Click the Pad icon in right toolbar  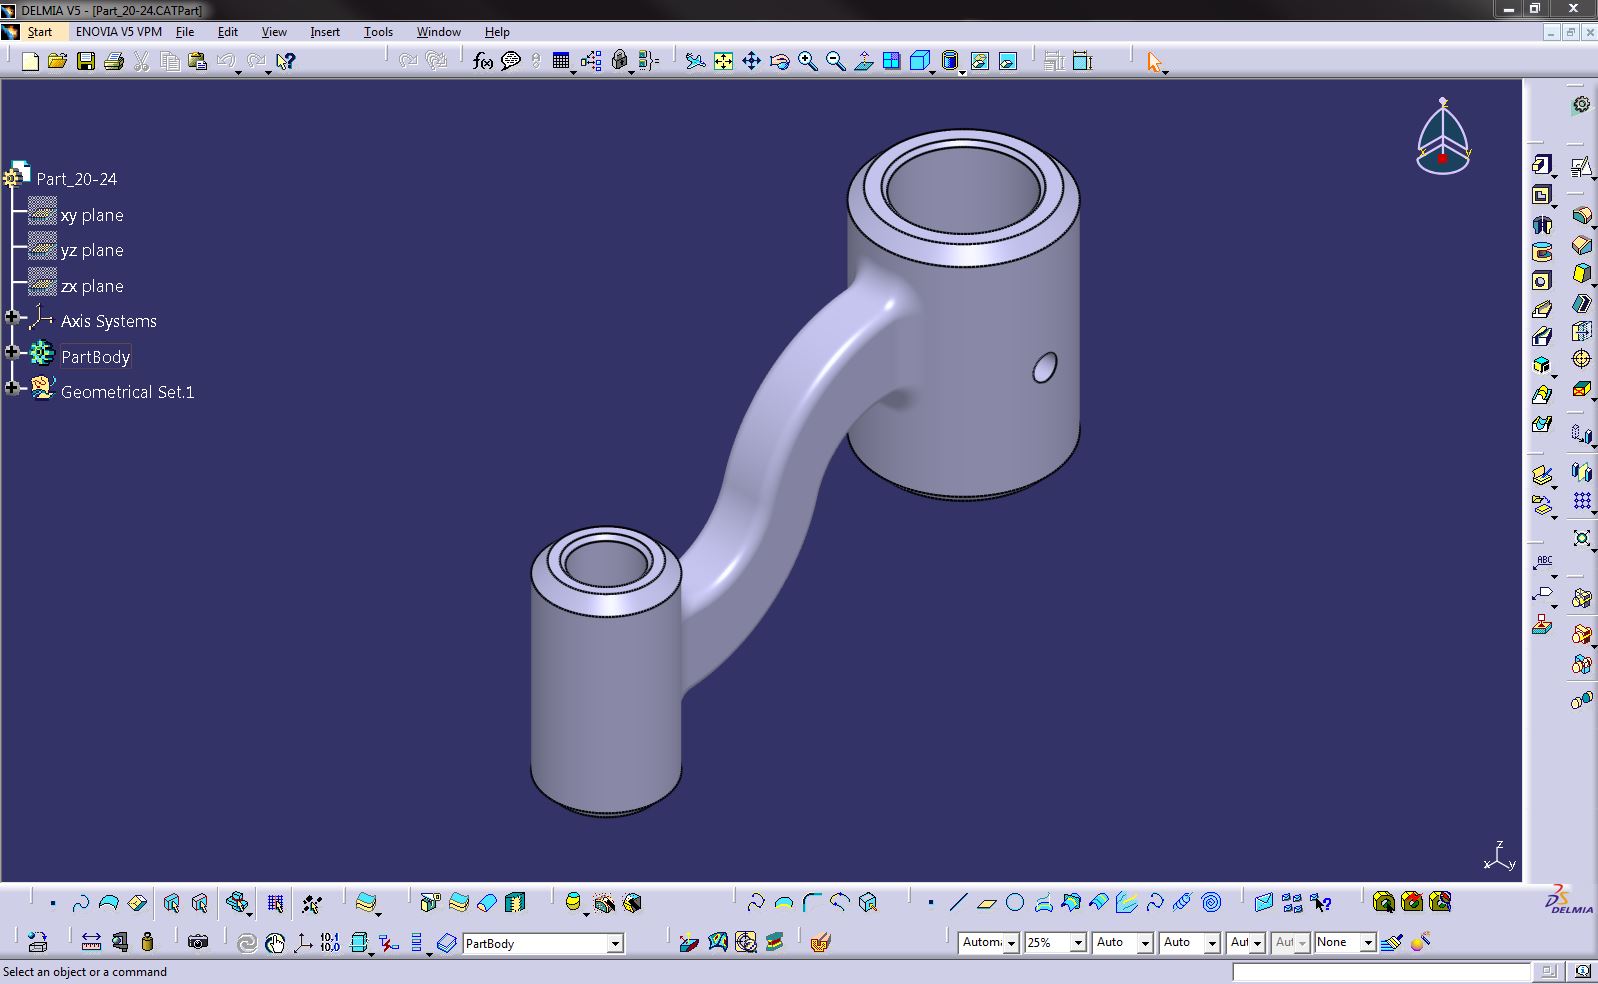1541,165
